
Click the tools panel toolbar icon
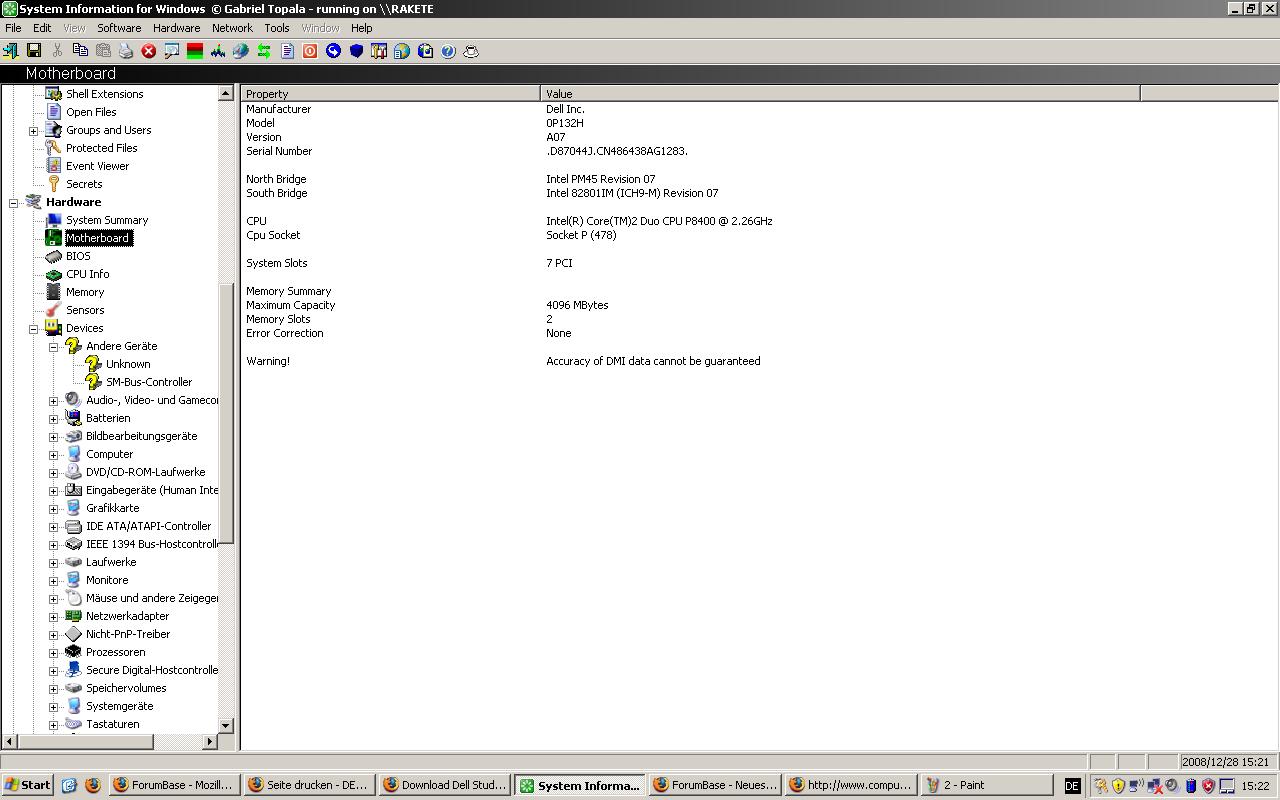[x=379, y=51]
